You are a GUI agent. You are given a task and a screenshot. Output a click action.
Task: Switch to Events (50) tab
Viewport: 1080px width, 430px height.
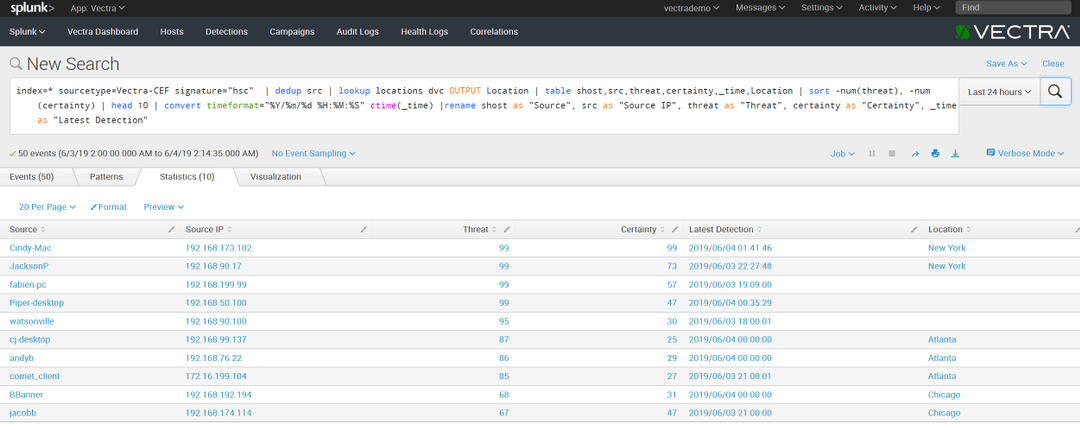[x=32, y=177]
